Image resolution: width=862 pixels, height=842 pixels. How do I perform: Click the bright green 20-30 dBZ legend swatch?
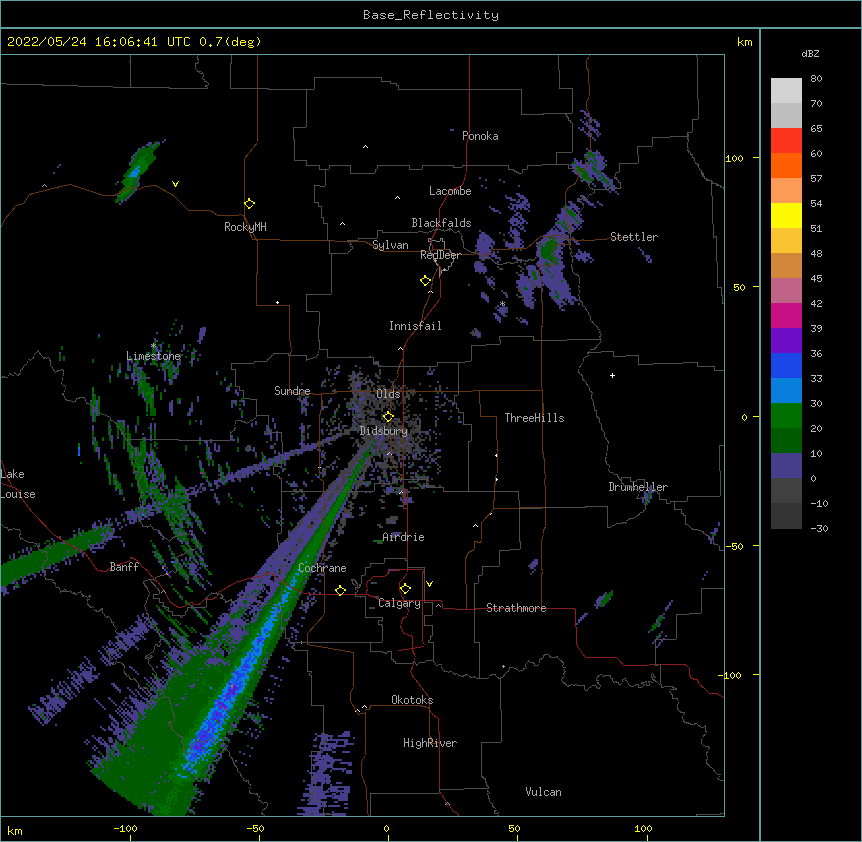pos(786,416)
